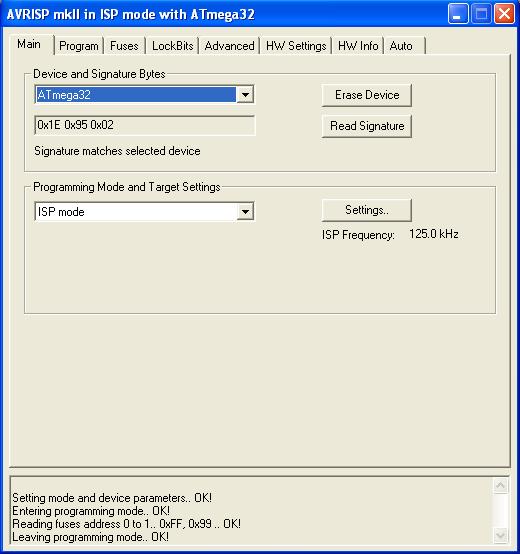520x554 pixels.
Task: Click the down arrow of the log scrollbar
Action: tap(501, 535)
